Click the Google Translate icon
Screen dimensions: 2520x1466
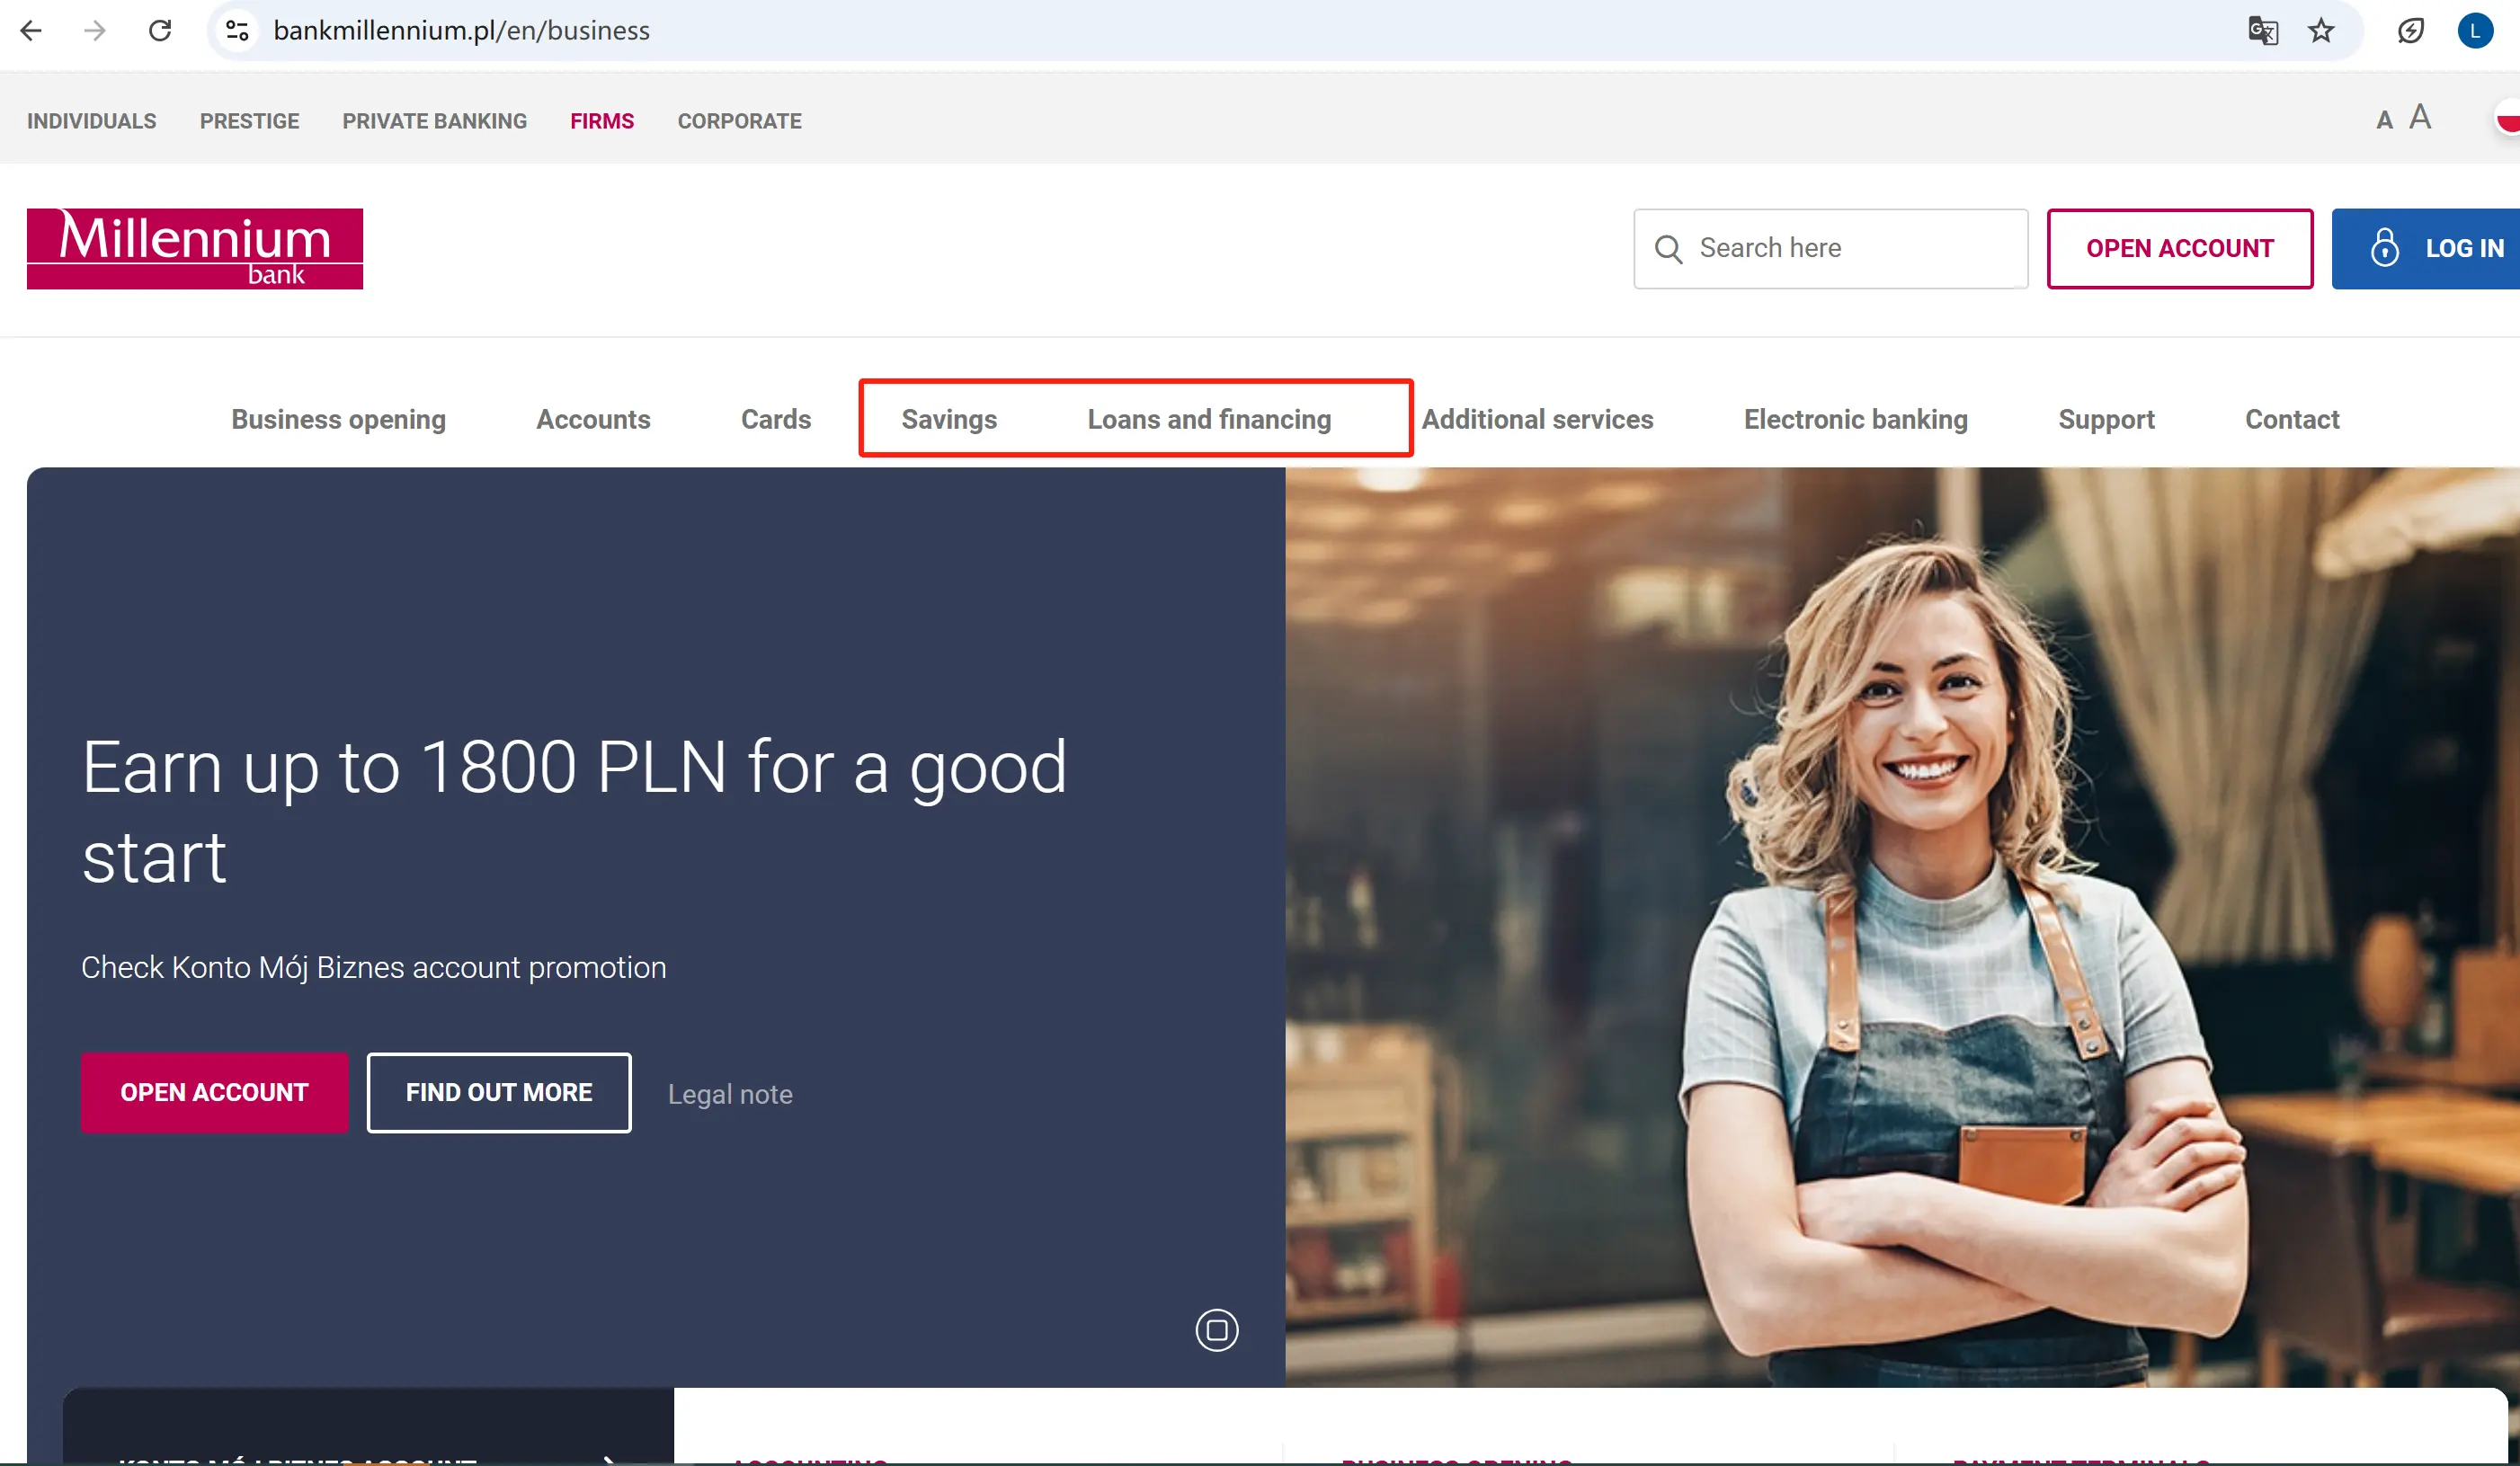pyautogui.click(x=2262, y=31)
